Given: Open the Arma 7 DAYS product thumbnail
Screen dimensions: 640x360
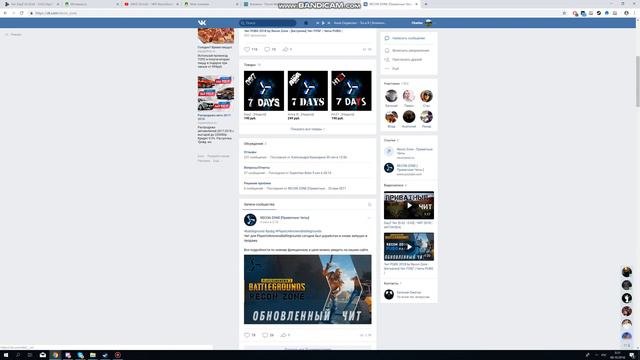Looking at the screenshot, I should coord(307,91).
